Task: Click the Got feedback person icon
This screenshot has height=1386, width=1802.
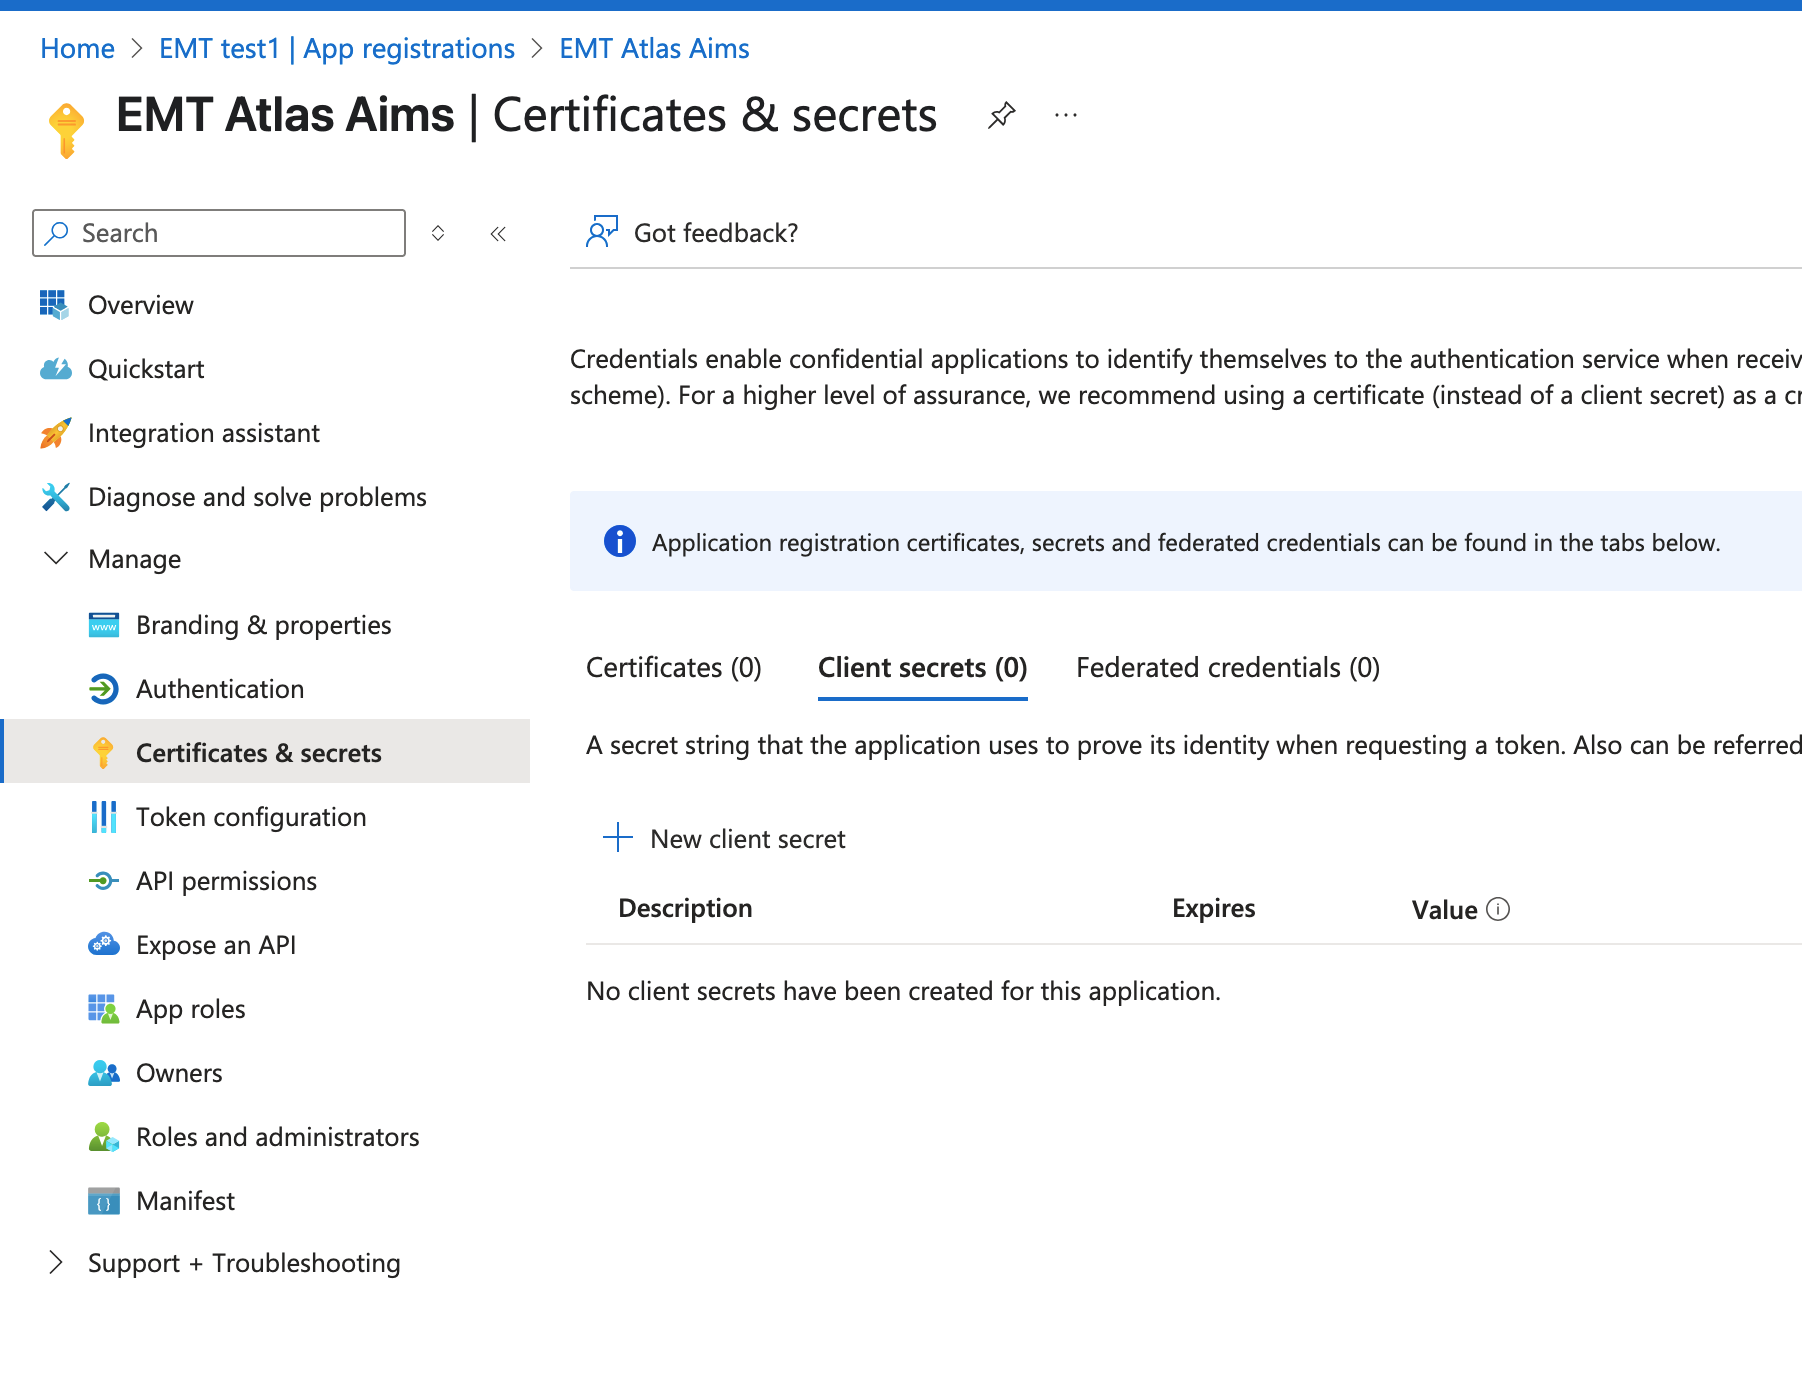Action: (x=602, y=232)
